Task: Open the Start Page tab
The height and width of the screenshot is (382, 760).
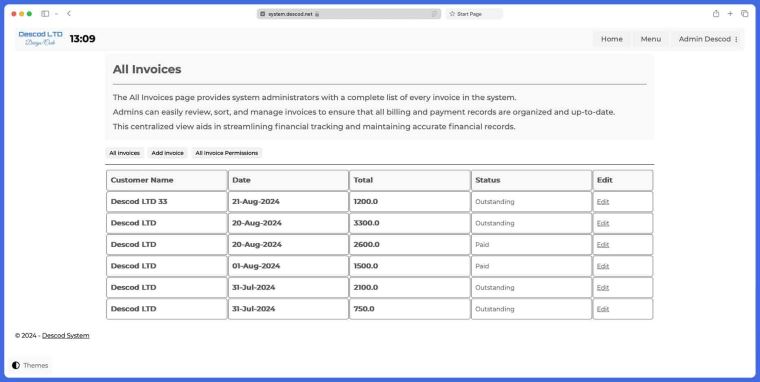Action: [x=474, y=14]
